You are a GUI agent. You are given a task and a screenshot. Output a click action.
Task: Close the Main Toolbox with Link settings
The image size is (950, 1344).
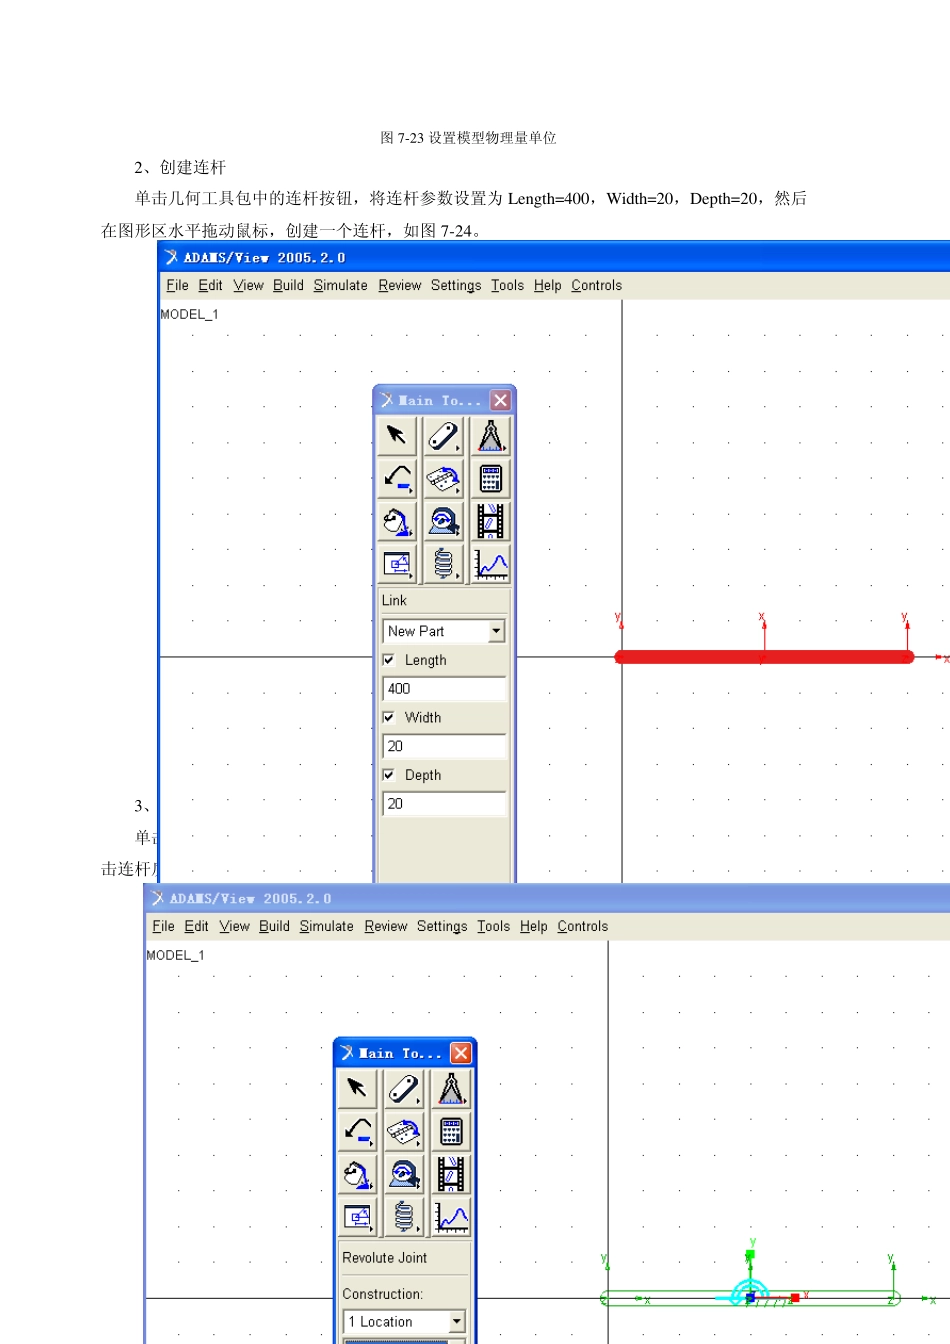coord(500,400)
